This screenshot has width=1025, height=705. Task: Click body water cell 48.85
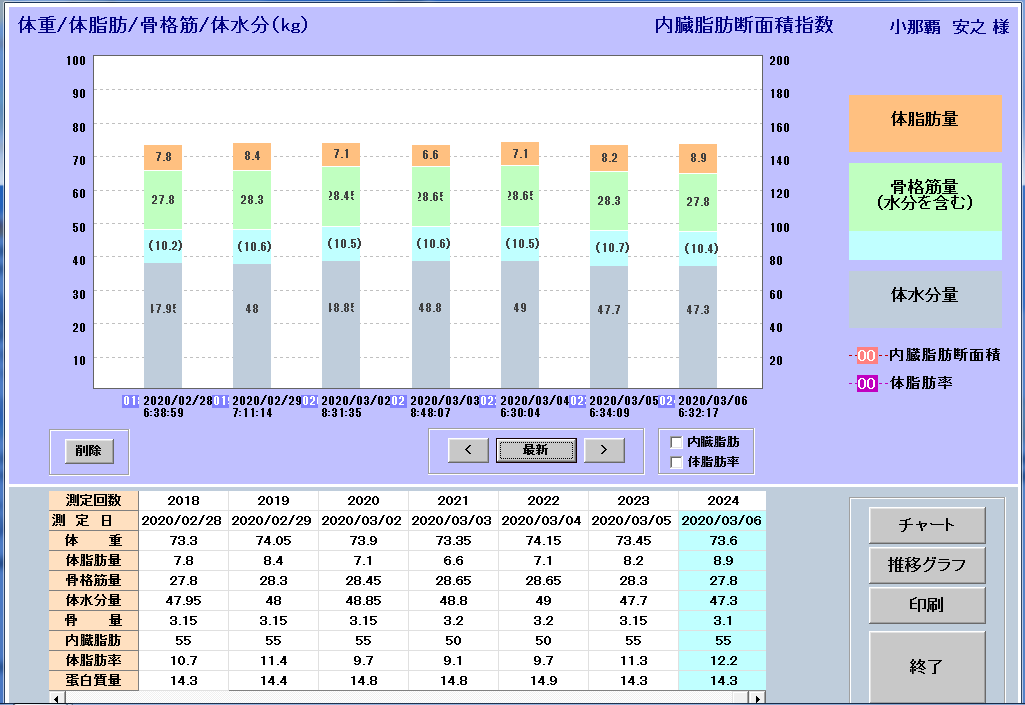(x=363, y=601)
